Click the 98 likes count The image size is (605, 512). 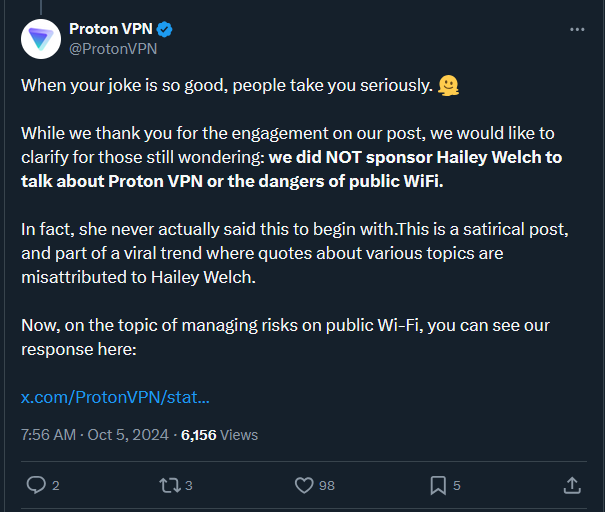tap(327, 486)
